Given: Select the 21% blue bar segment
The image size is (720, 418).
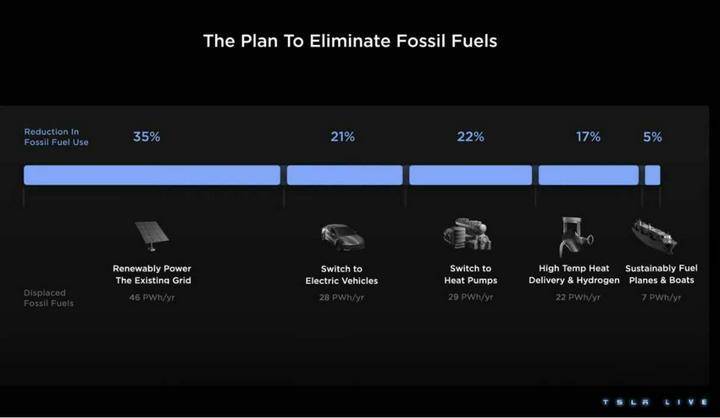Looking at the screenshot, I should (x=345, y=175).
